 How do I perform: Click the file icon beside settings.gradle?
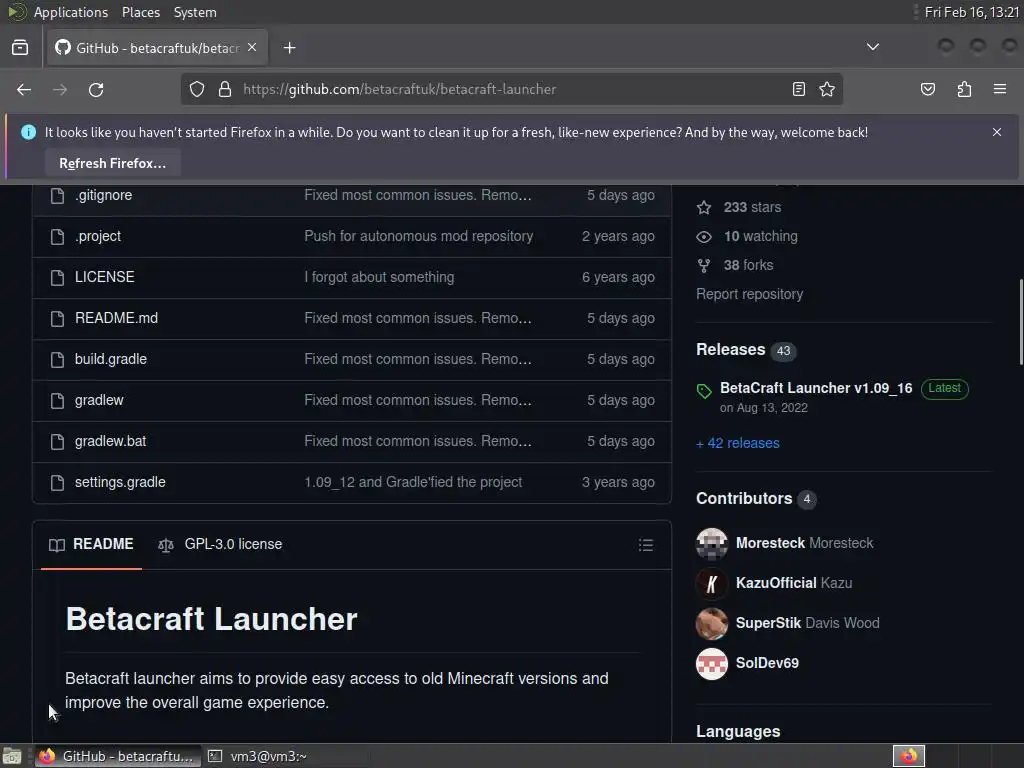(57, 483)
